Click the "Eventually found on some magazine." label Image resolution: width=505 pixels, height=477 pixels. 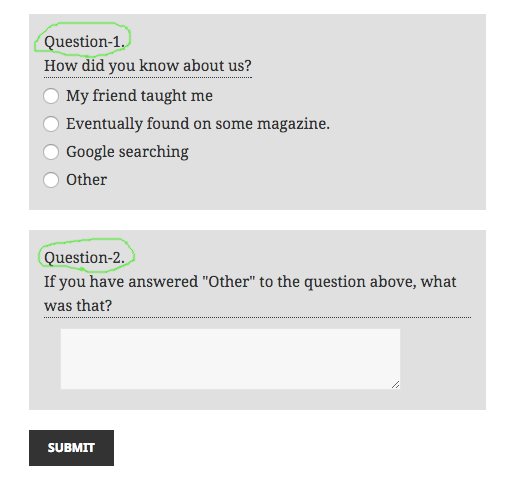point(198,124)
